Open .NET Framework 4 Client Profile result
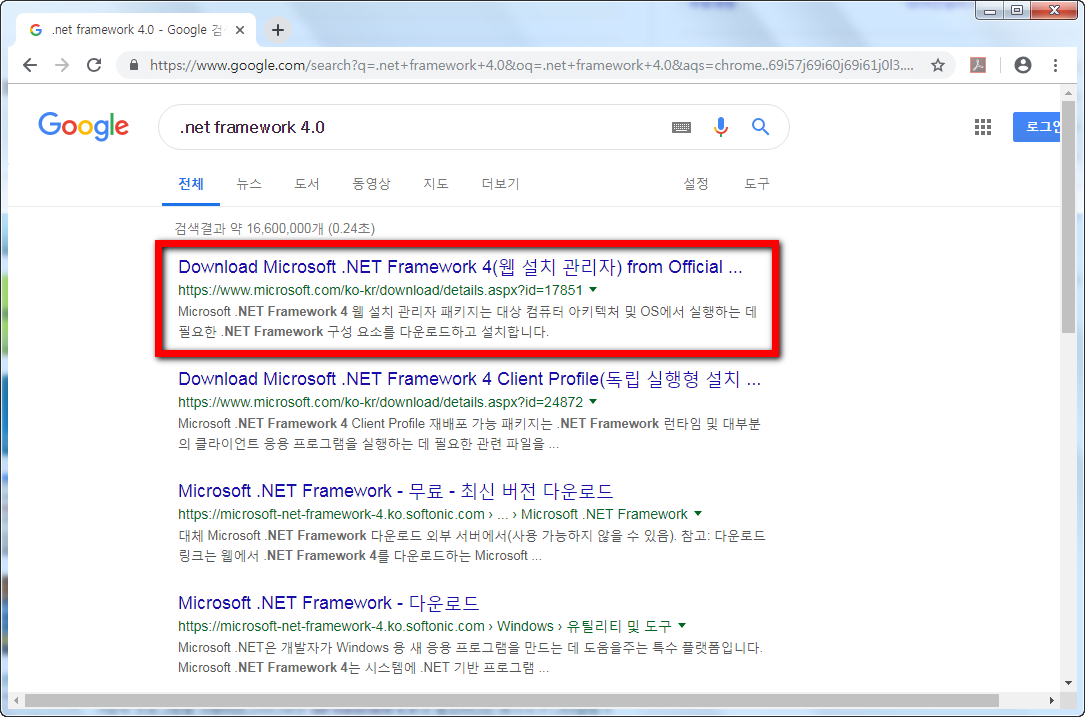1085x717 pixels. (469, 379)
